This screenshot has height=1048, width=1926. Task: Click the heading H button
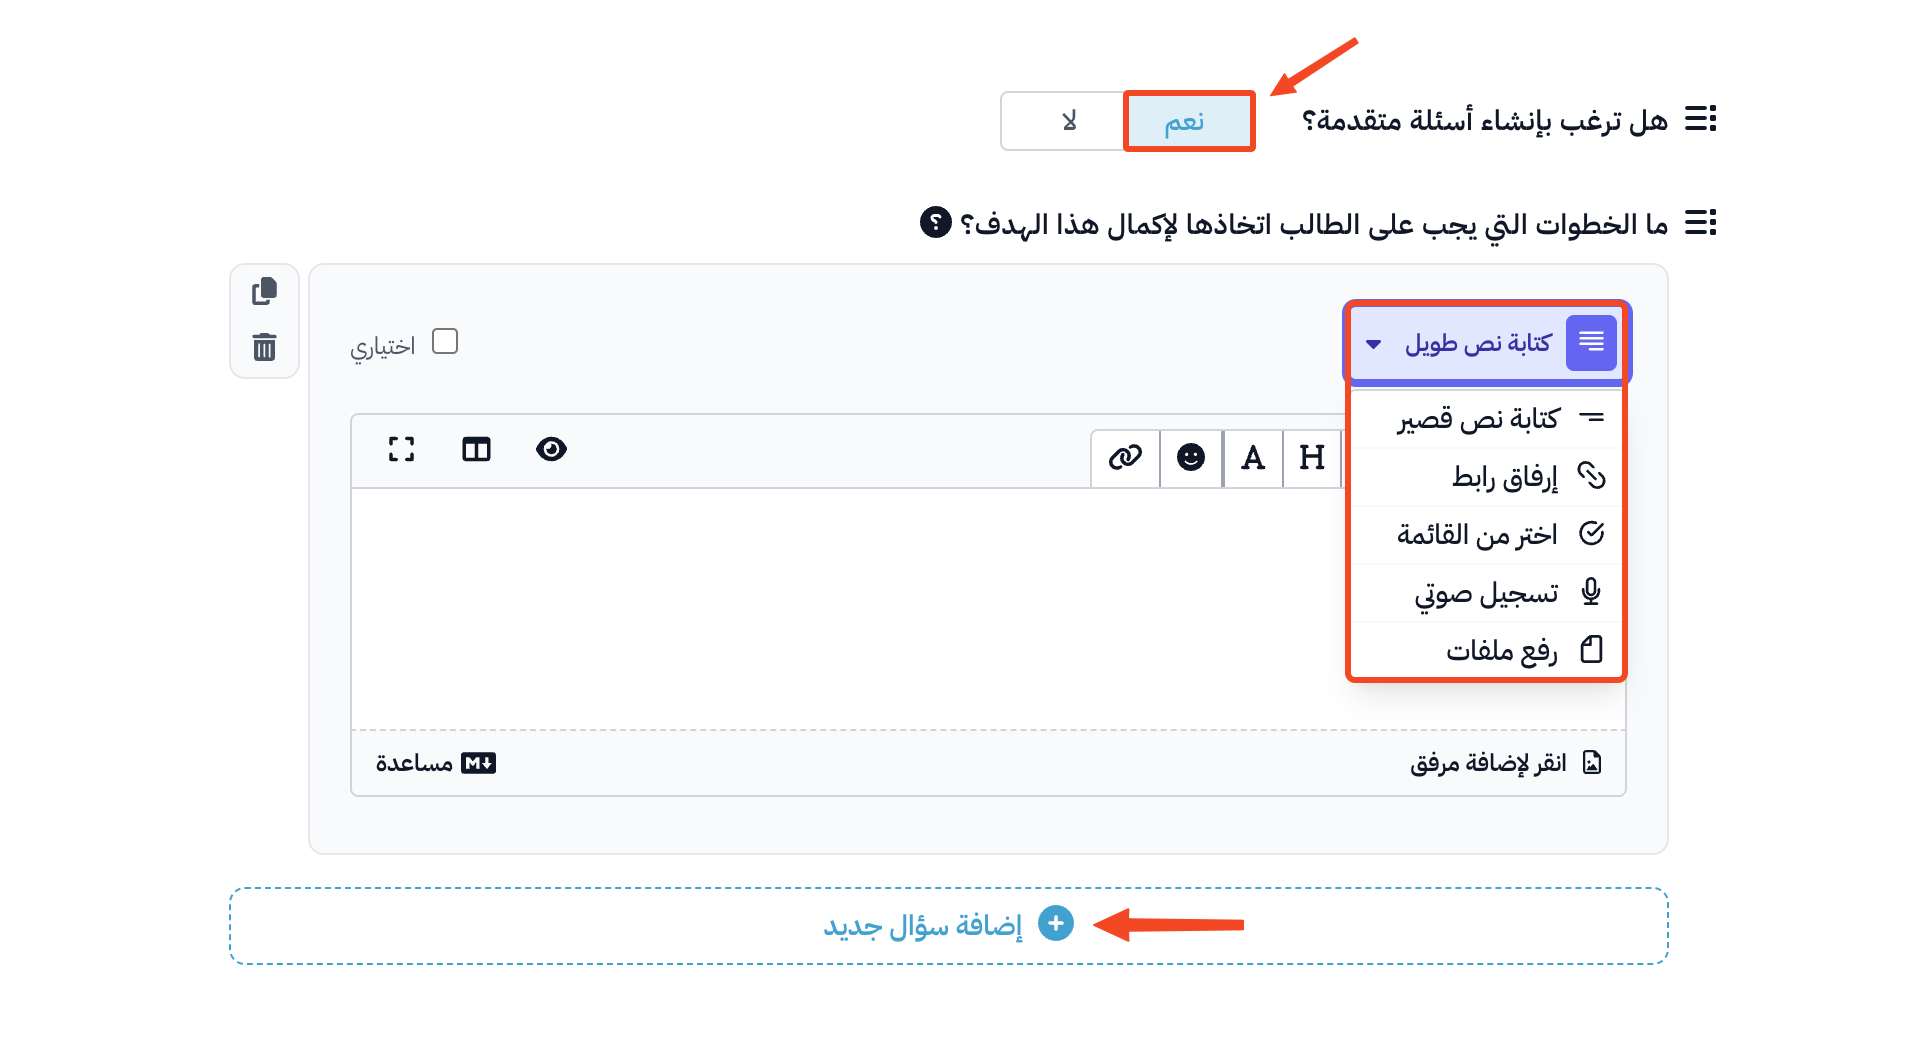pyautogui.click(x=1312, y=458)
